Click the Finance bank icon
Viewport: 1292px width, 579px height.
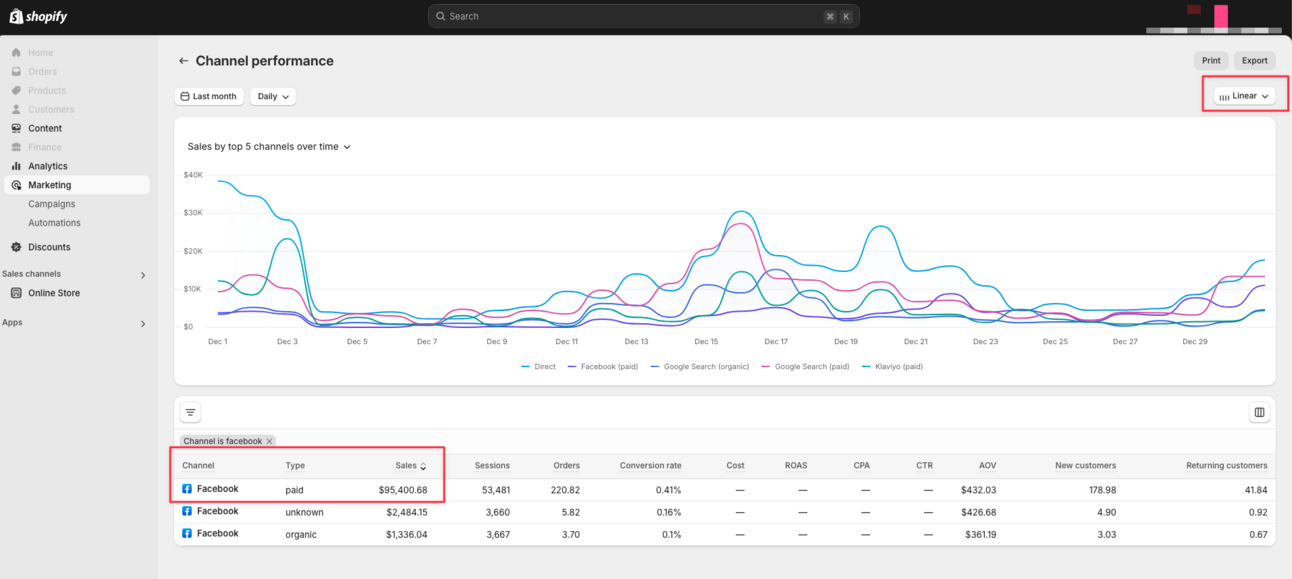16,148
